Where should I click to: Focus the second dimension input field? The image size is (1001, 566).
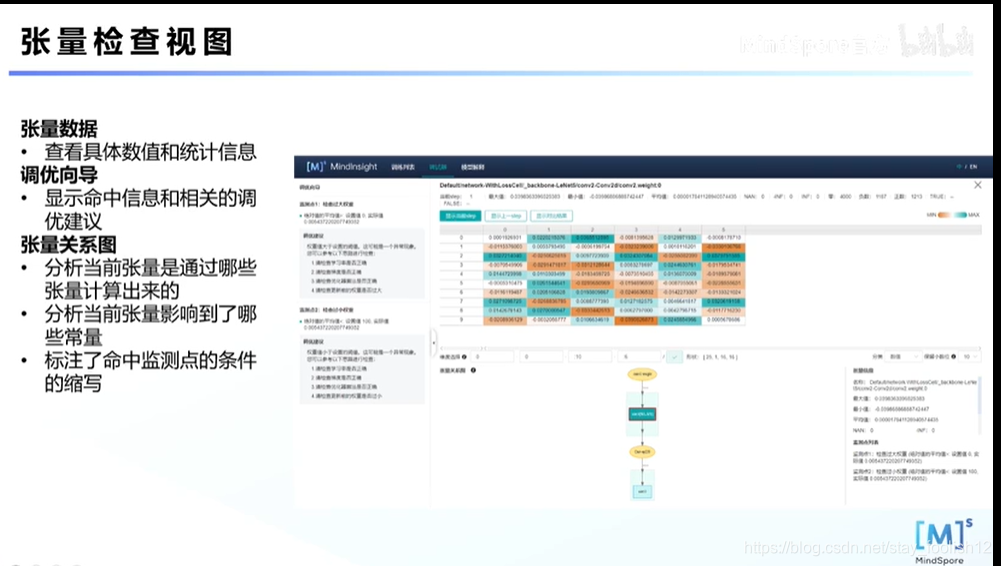click(x=541, y=357)
